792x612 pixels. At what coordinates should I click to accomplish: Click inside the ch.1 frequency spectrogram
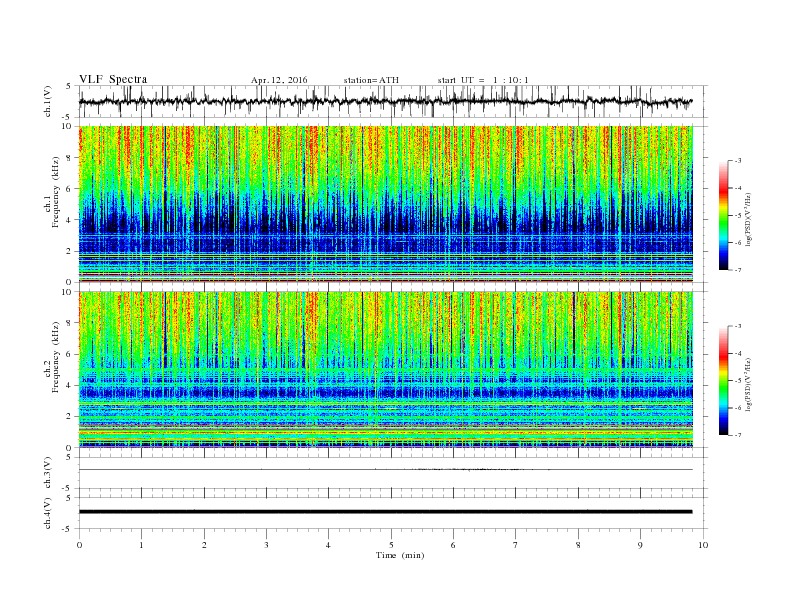pyautogui.click(x=385, y=204)
